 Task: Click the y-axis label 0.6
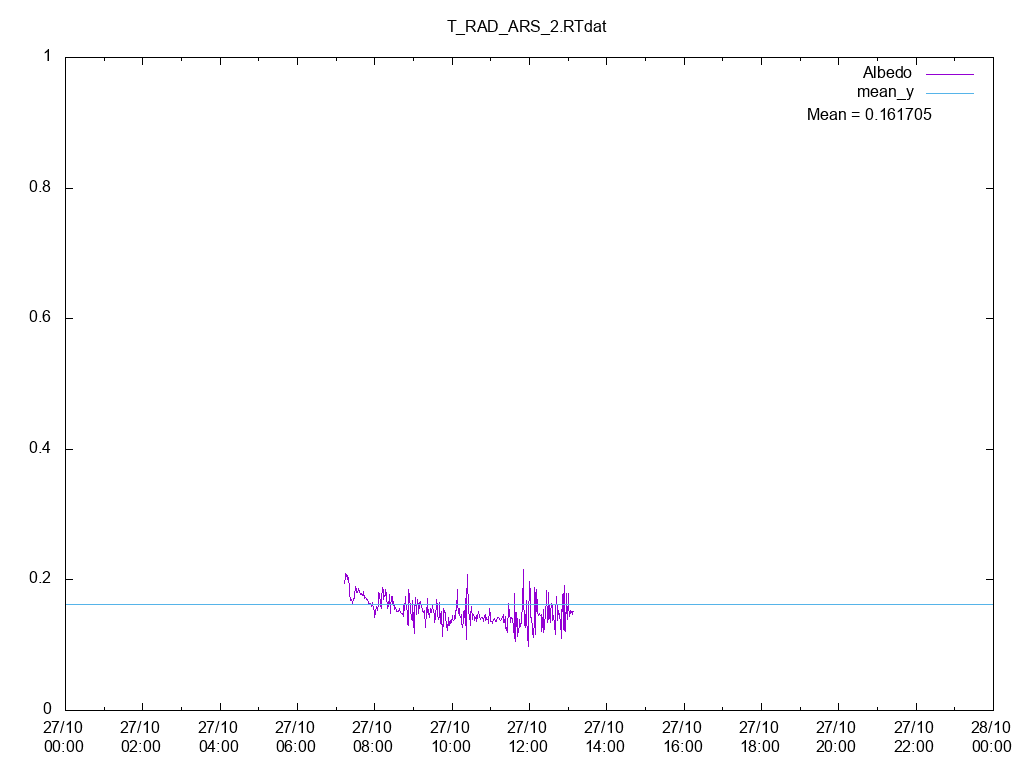tap(40, 317)
